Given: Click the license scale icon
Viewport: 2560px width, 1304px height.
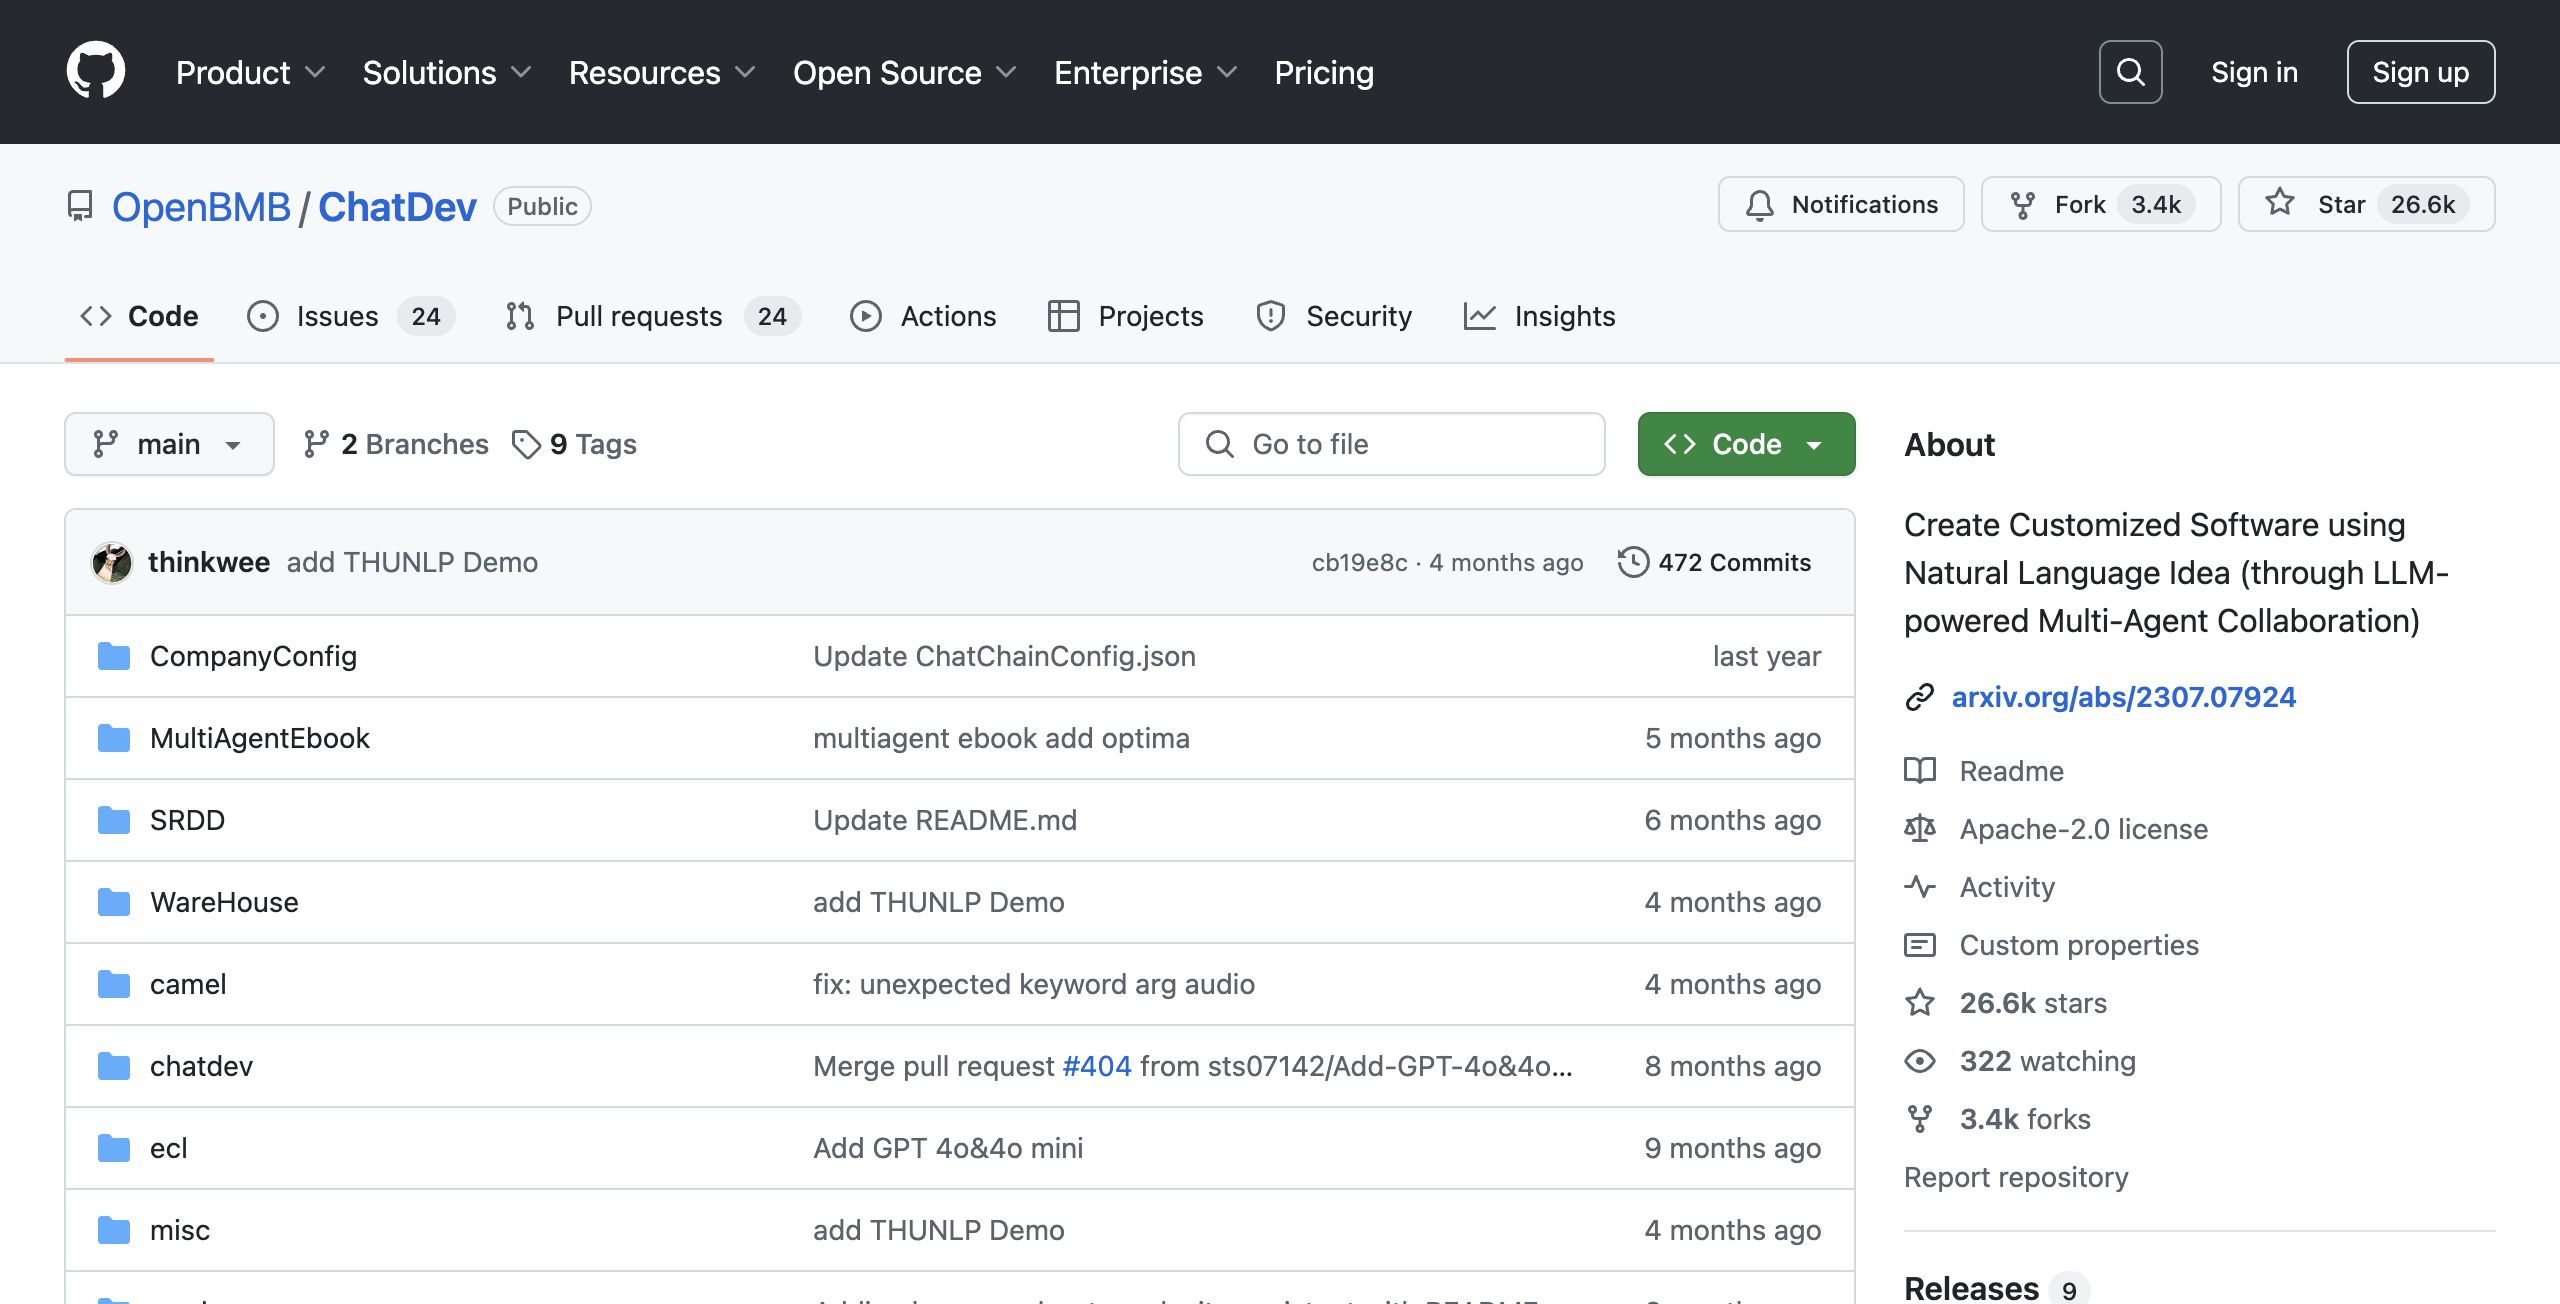Looking at the screenshot, I should (x=1919, y=829).
